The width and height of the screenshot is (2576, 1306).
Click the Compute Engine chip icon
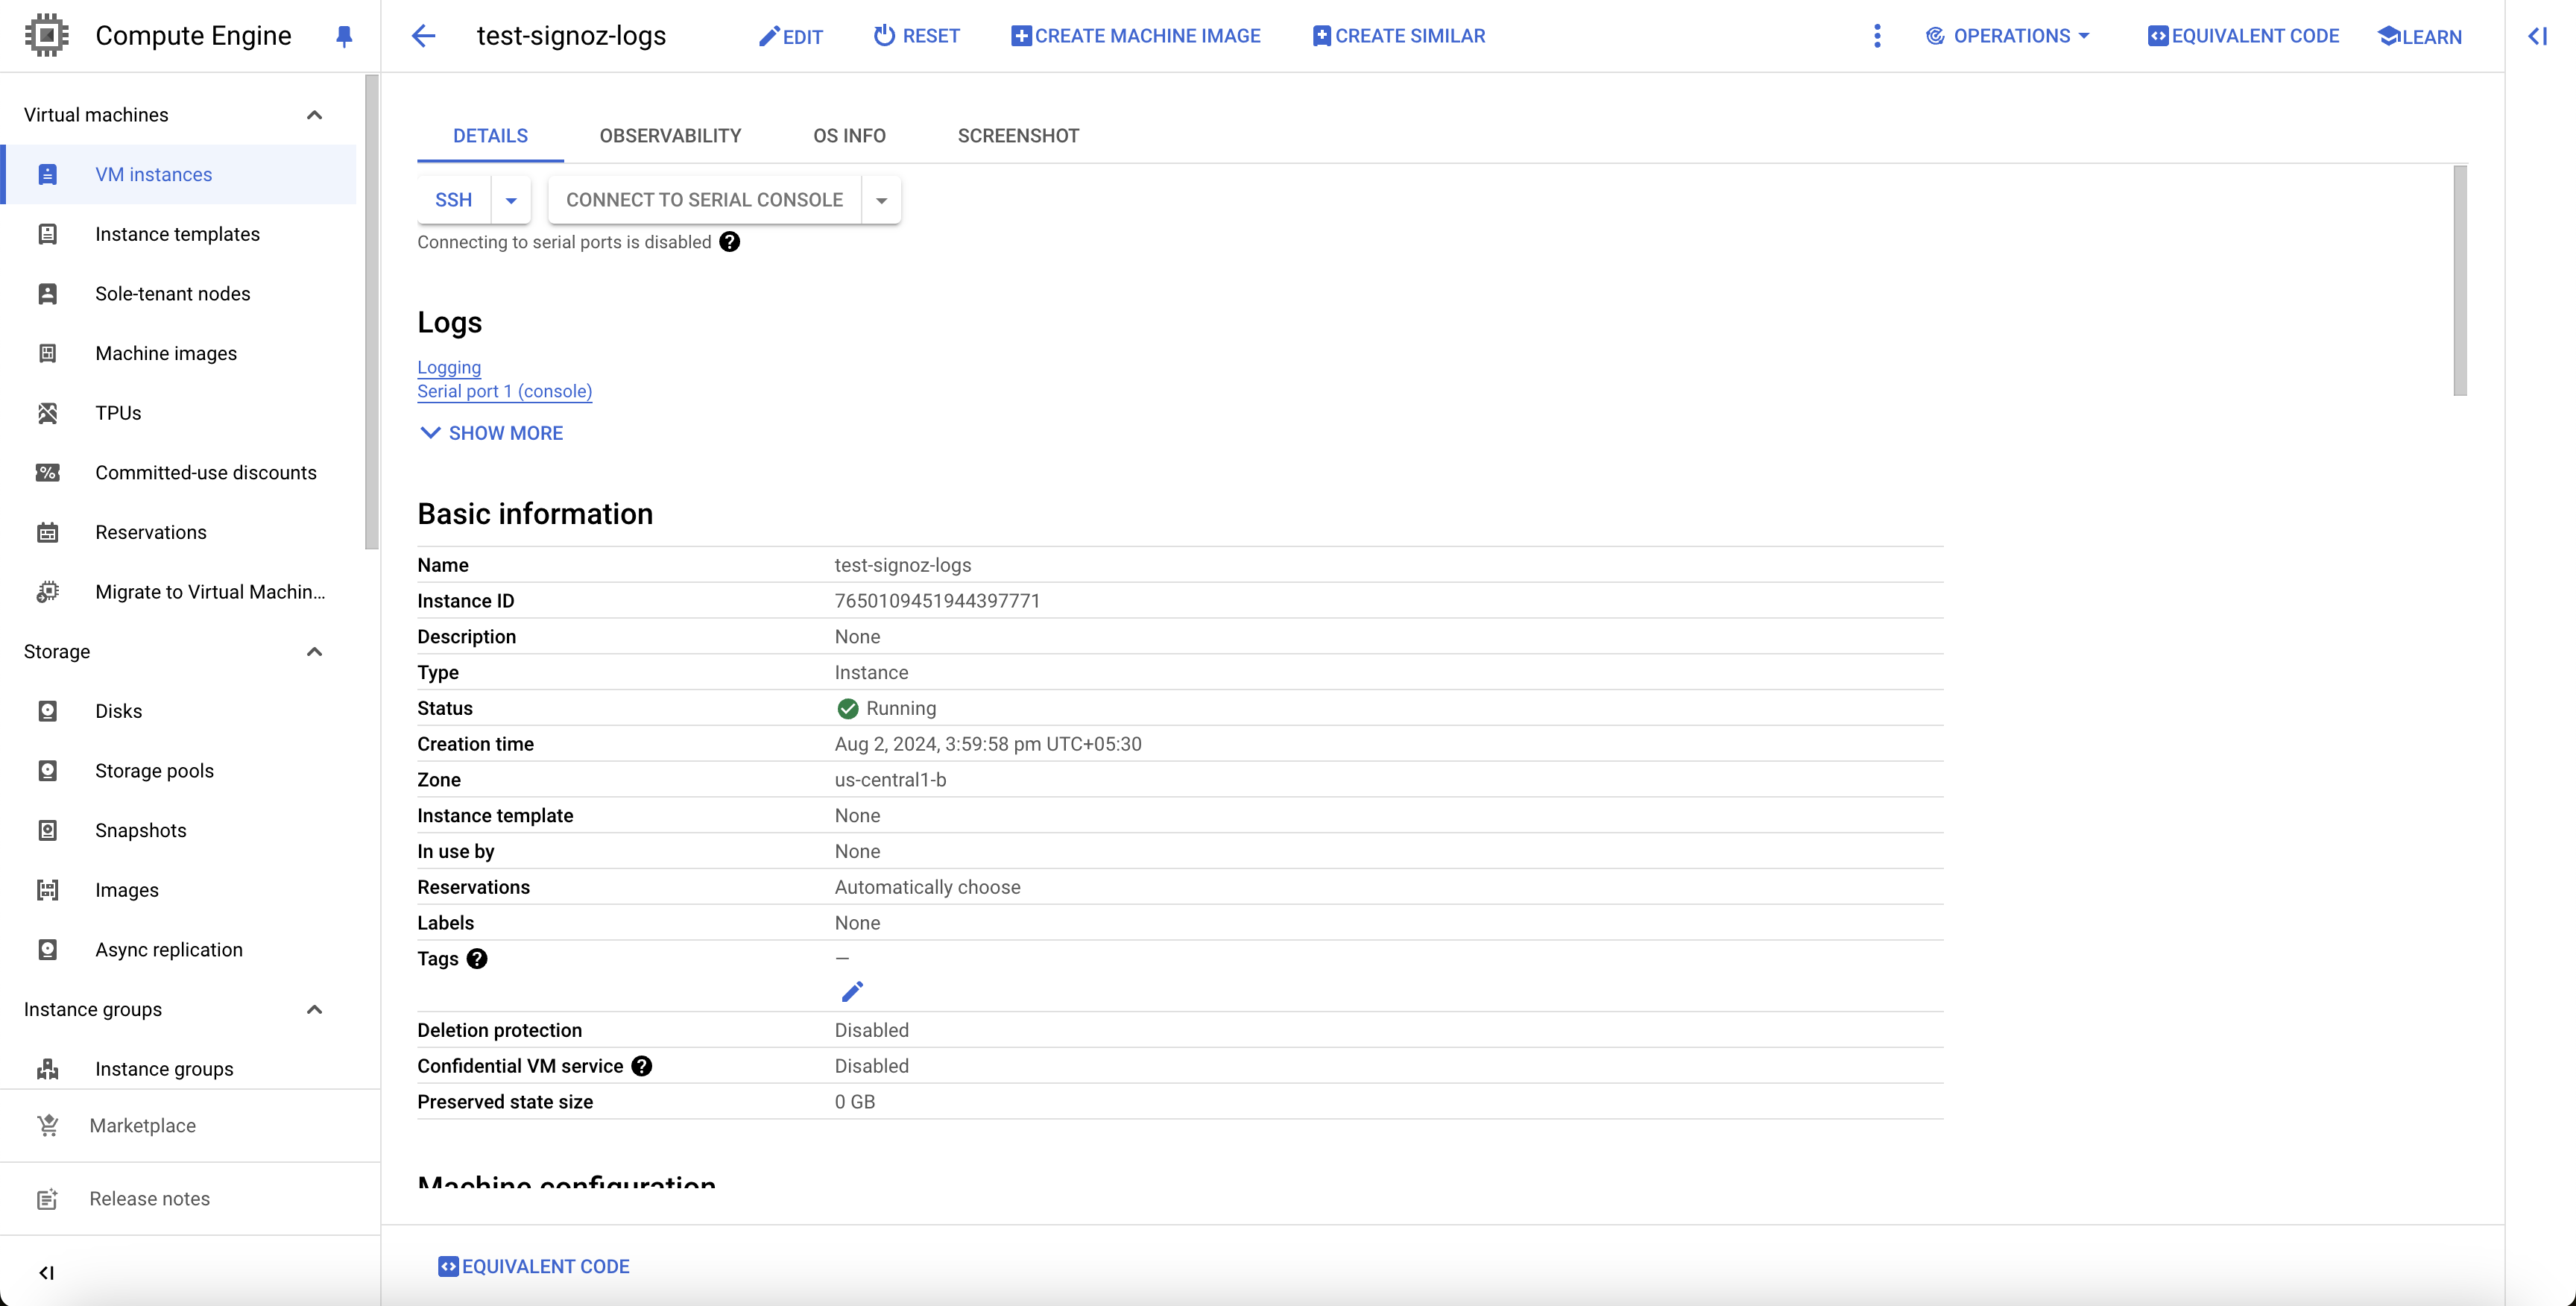pos(46,35)
